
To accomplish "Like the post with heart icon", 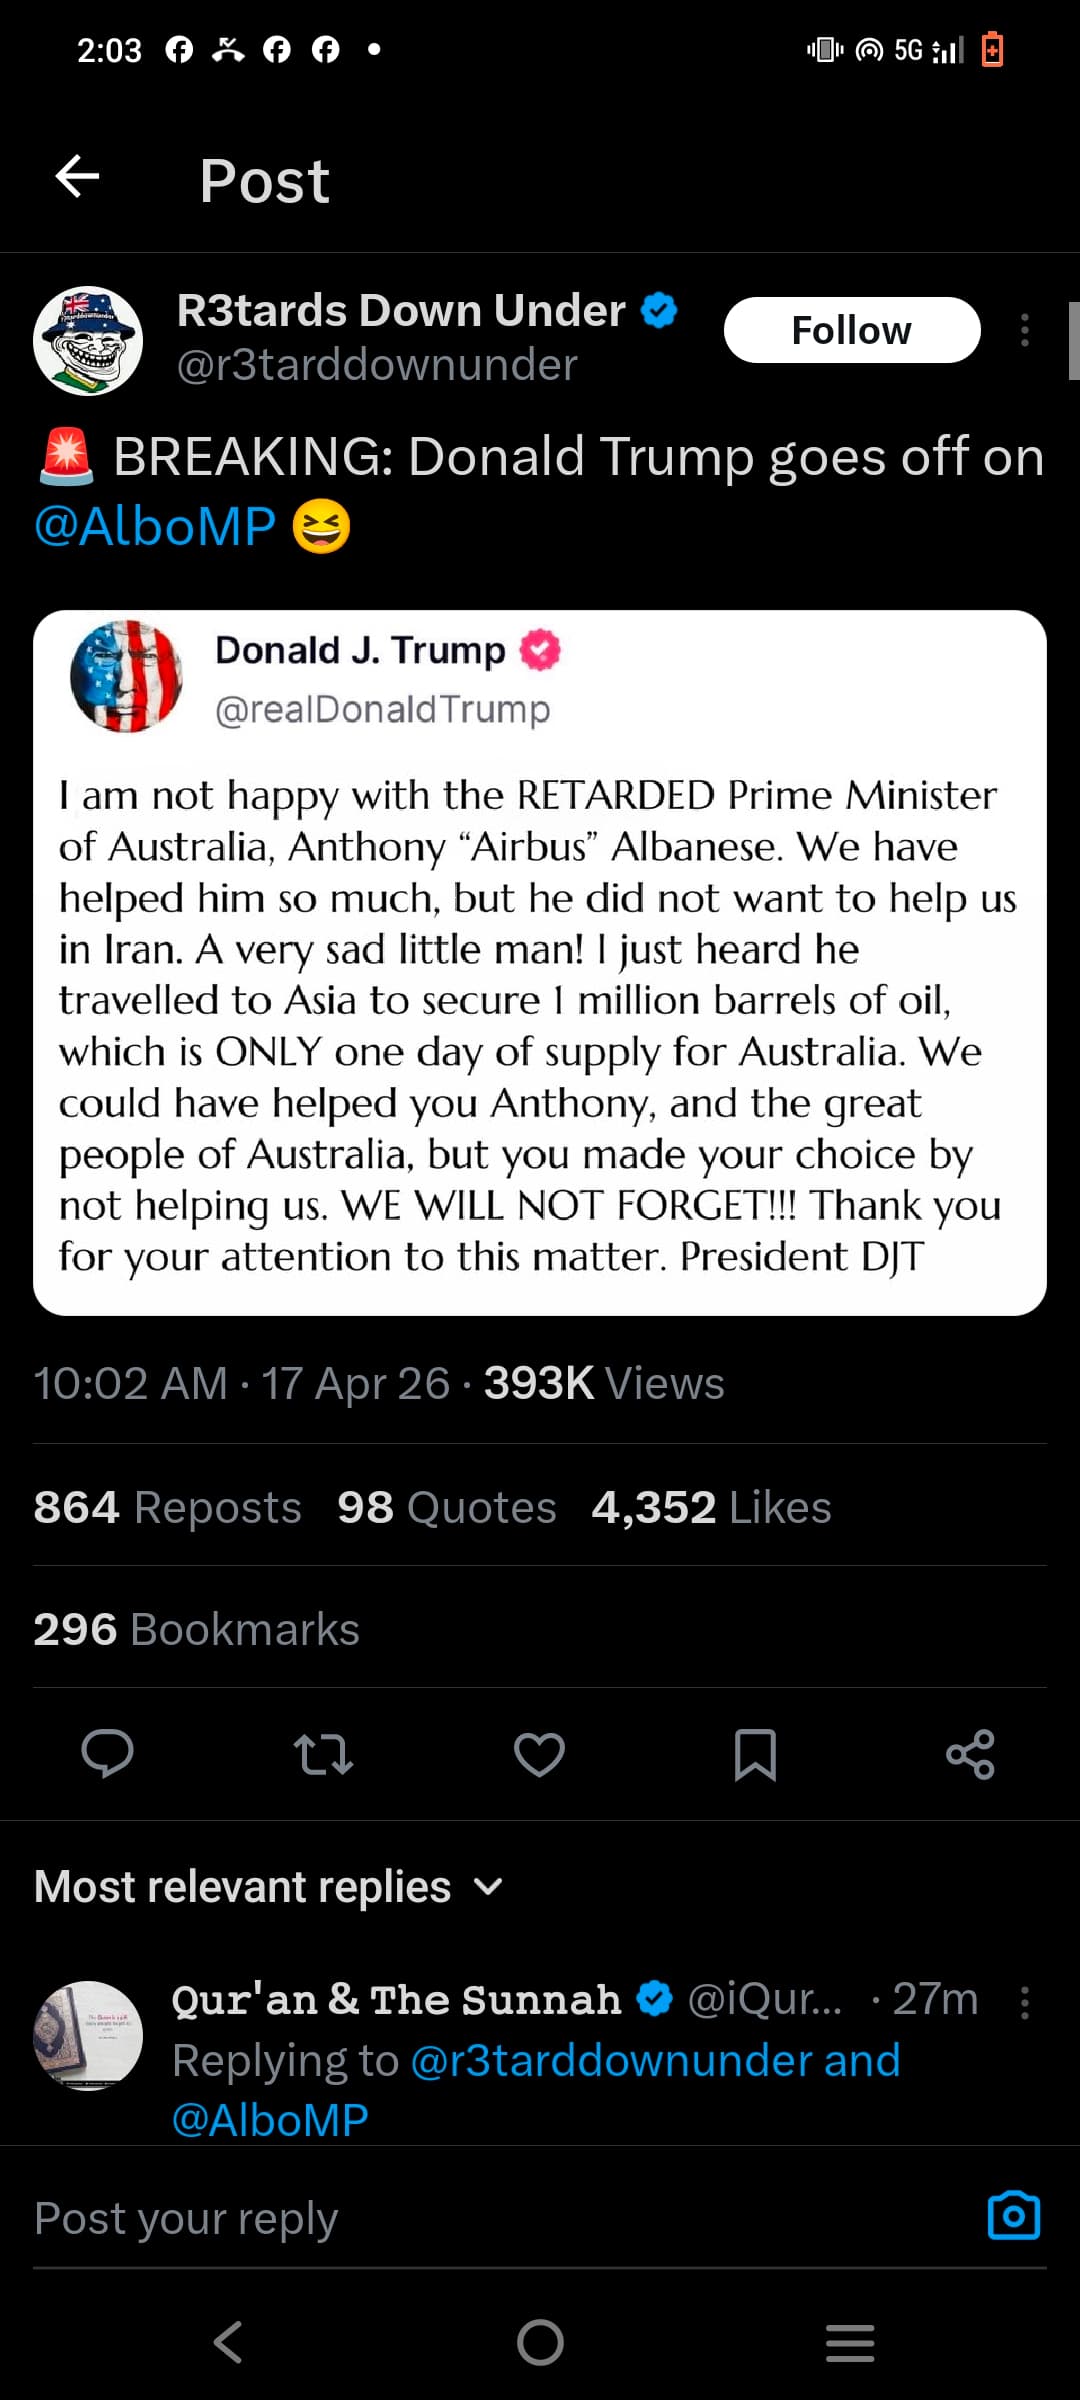I will 539,1754.
